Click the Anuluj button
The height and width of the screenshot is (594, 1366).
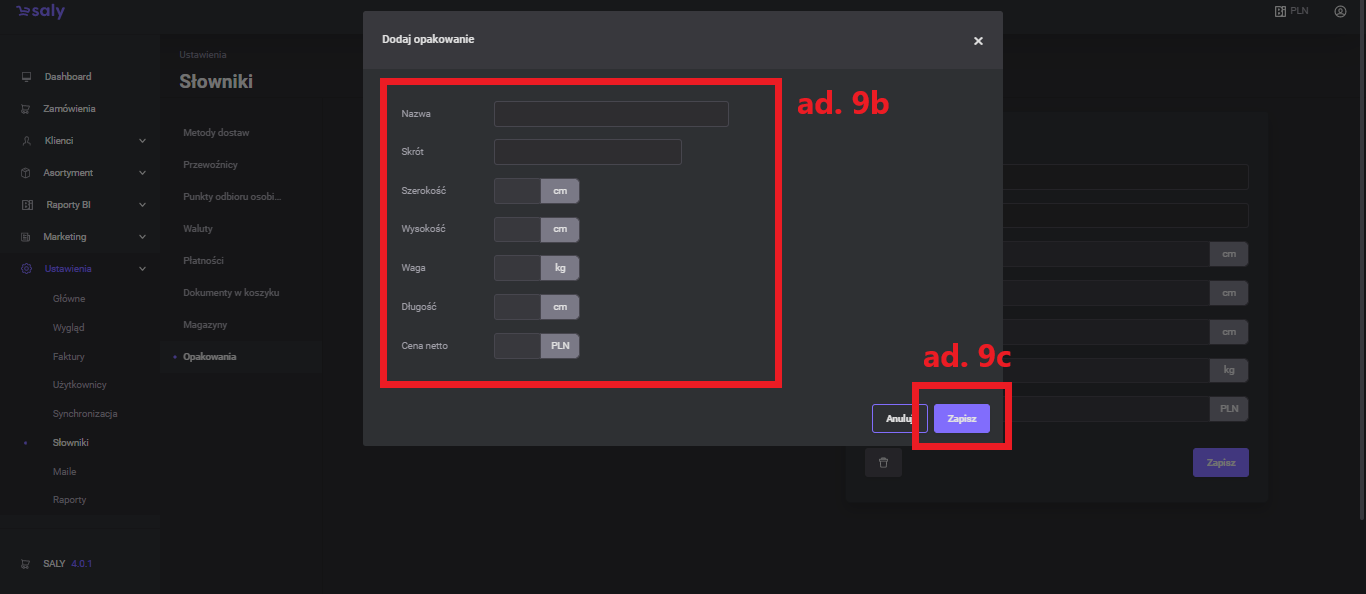pyautogui.click(x=899, y=418)
